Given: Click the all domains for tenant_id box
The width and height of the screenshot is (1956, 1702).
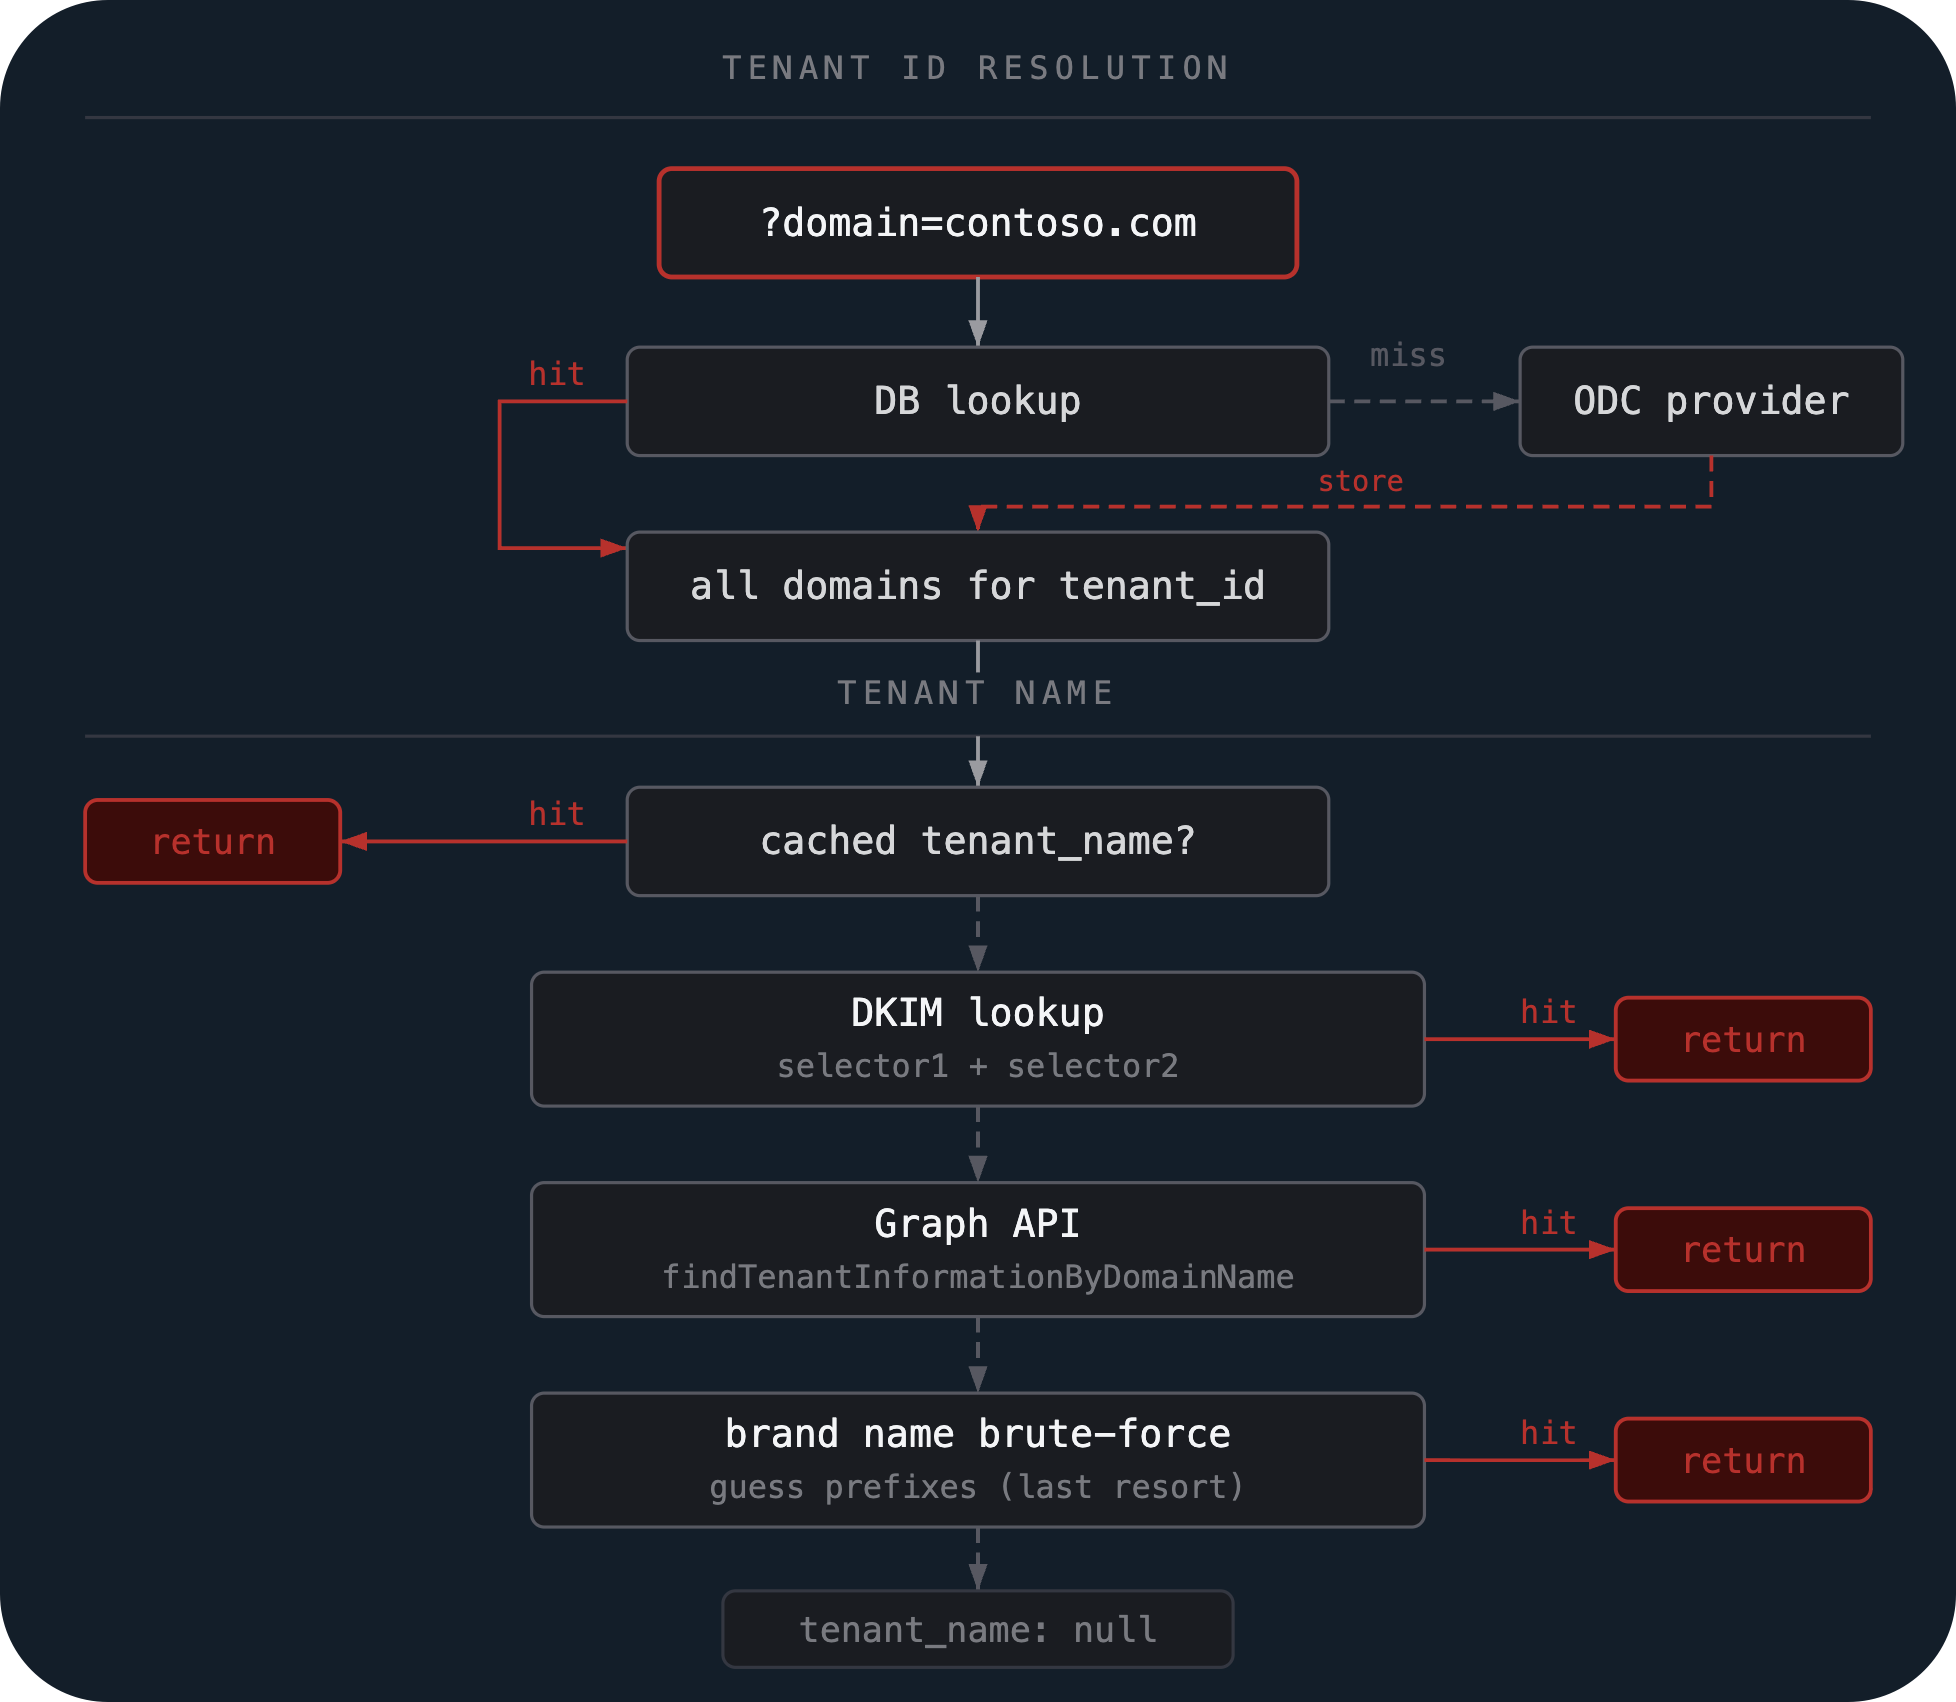Looking at the screenshot, I should (x=978, y=586).
